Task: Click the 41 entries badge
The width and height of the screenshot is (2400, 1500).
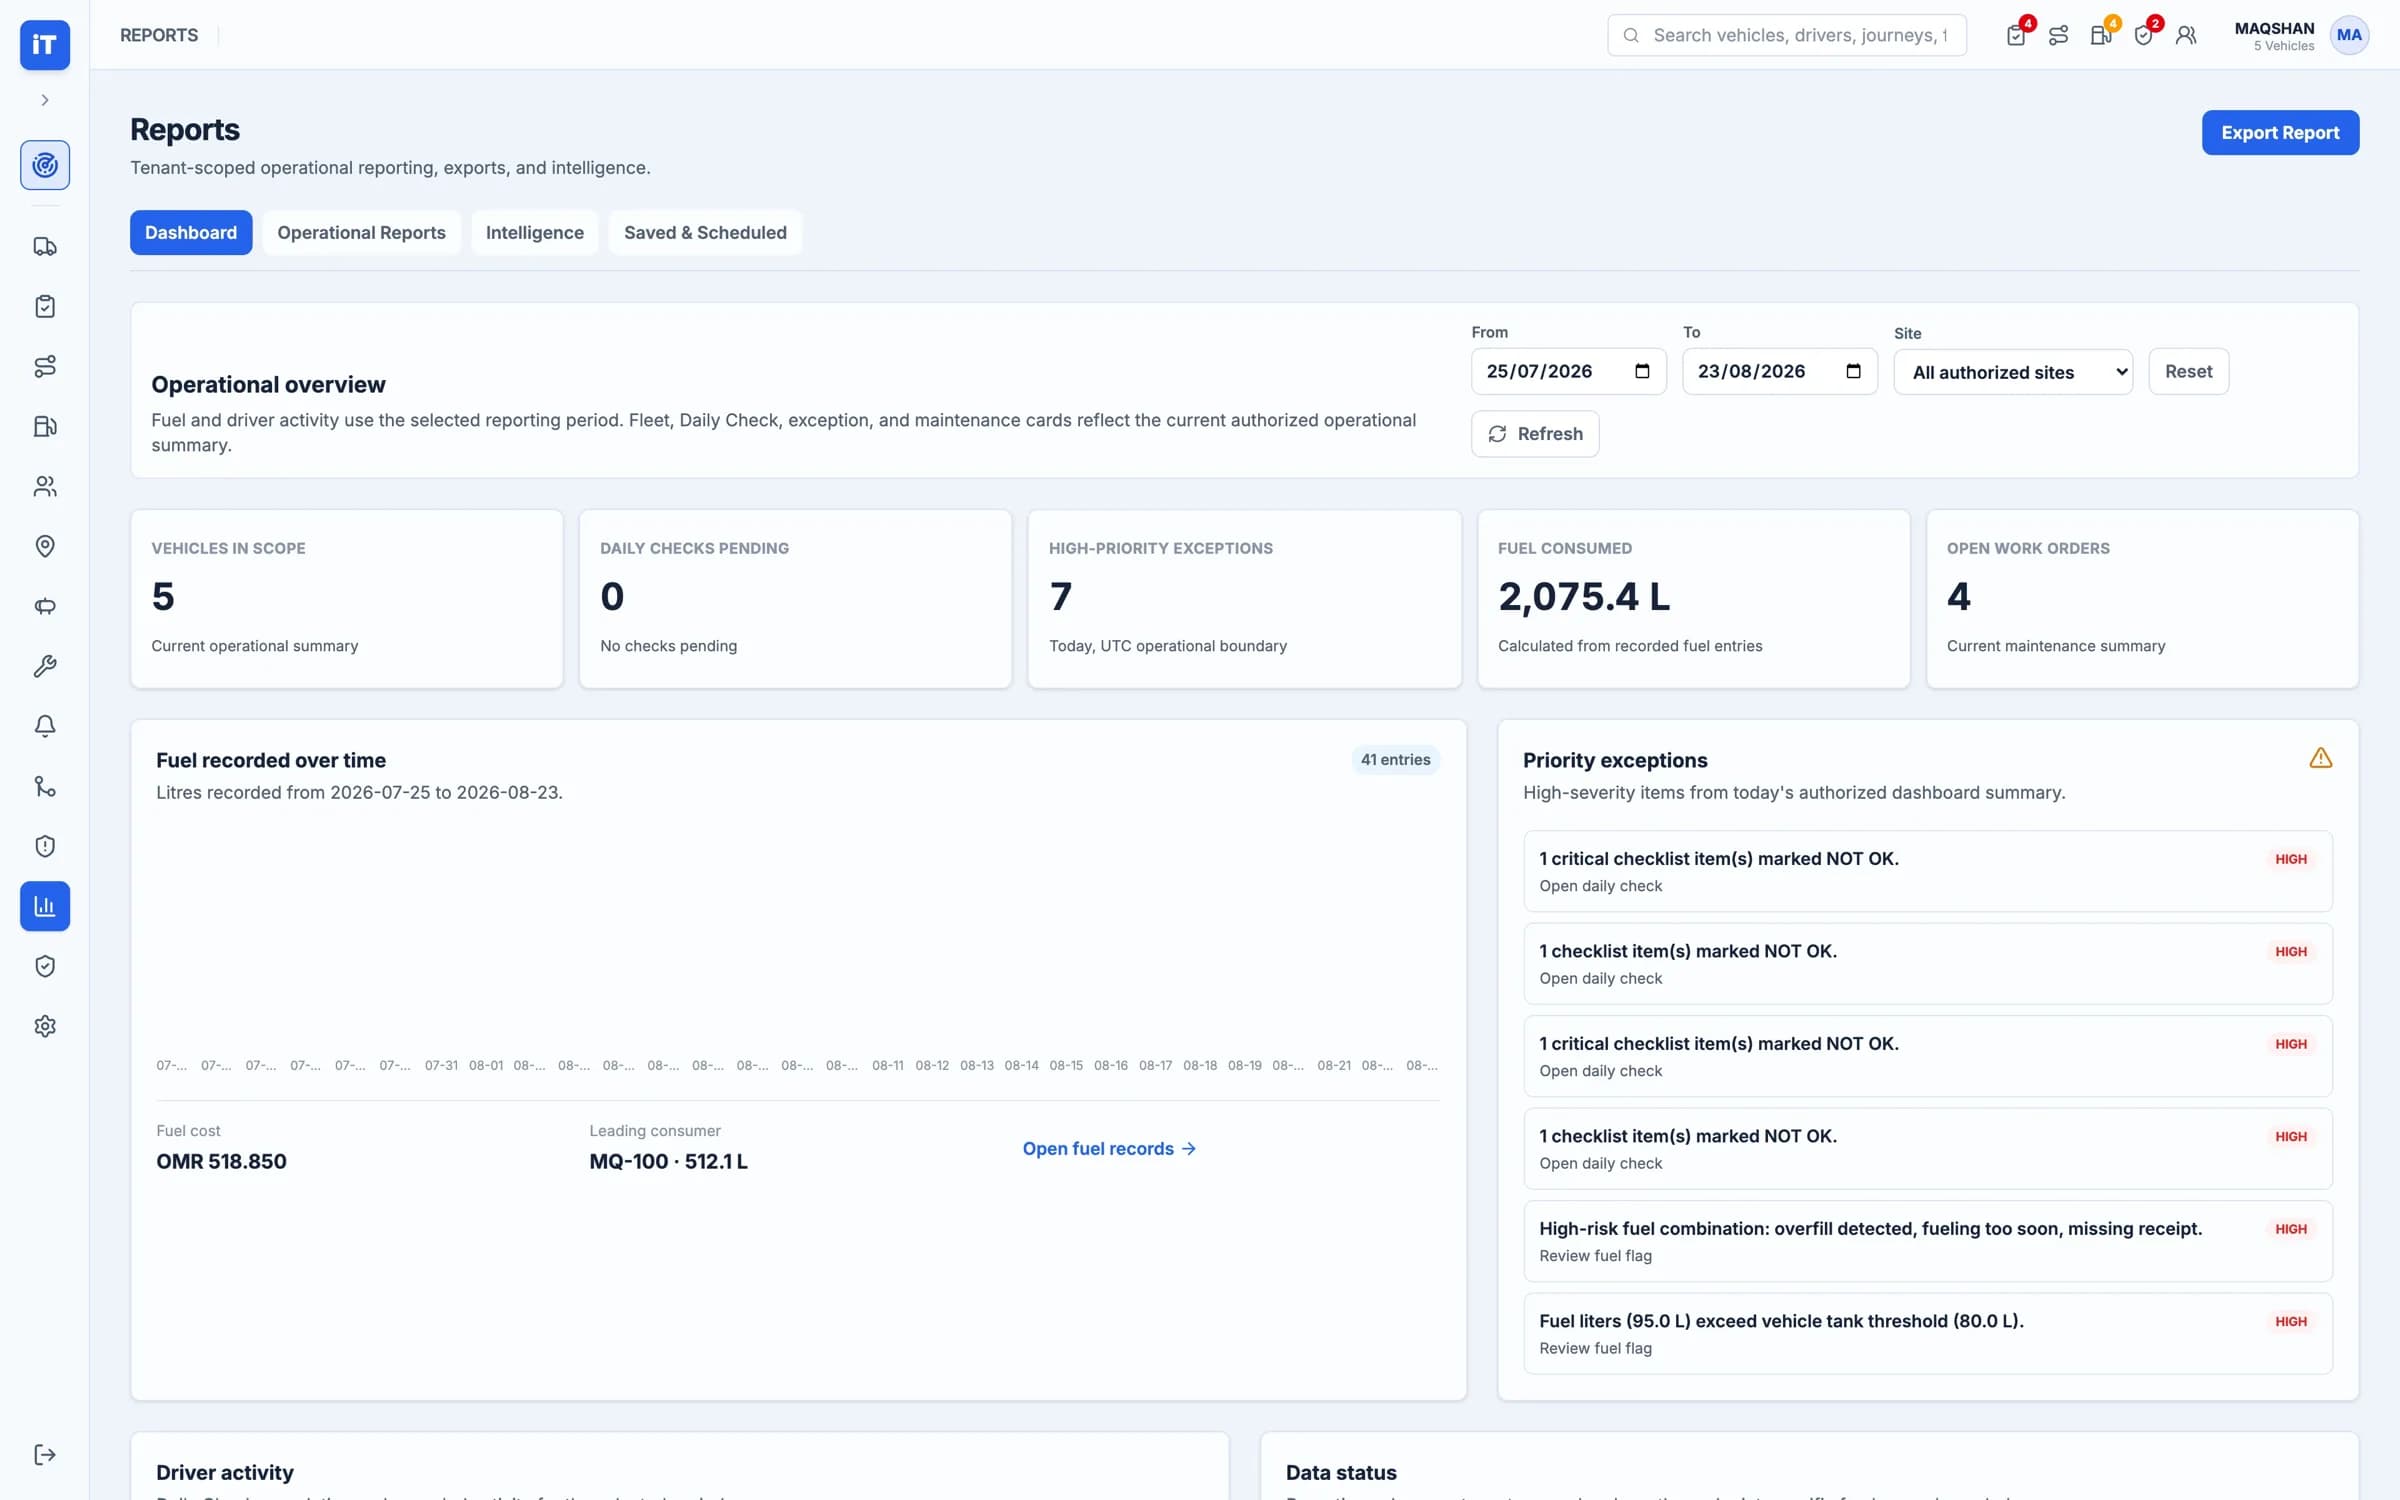Action: tap(1395, 759)
